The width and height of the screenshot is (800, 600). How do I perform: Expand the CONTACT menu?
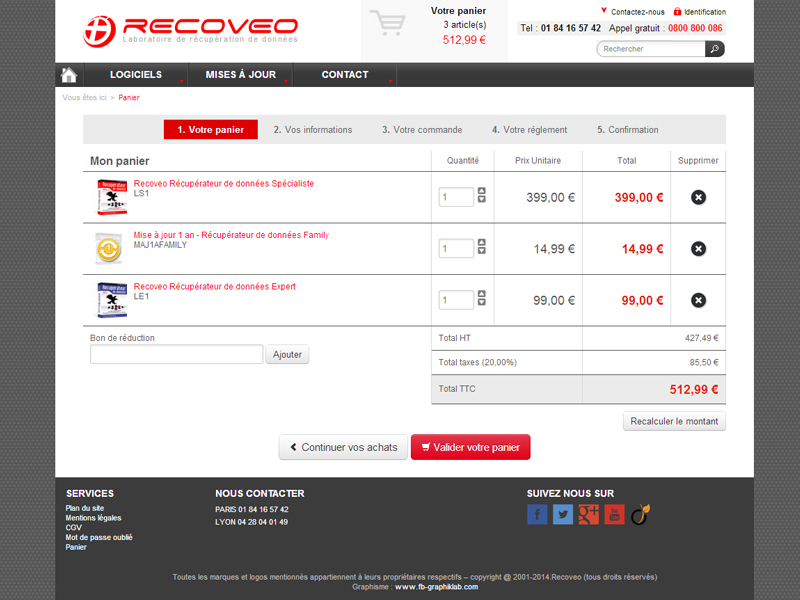point(345,75)
